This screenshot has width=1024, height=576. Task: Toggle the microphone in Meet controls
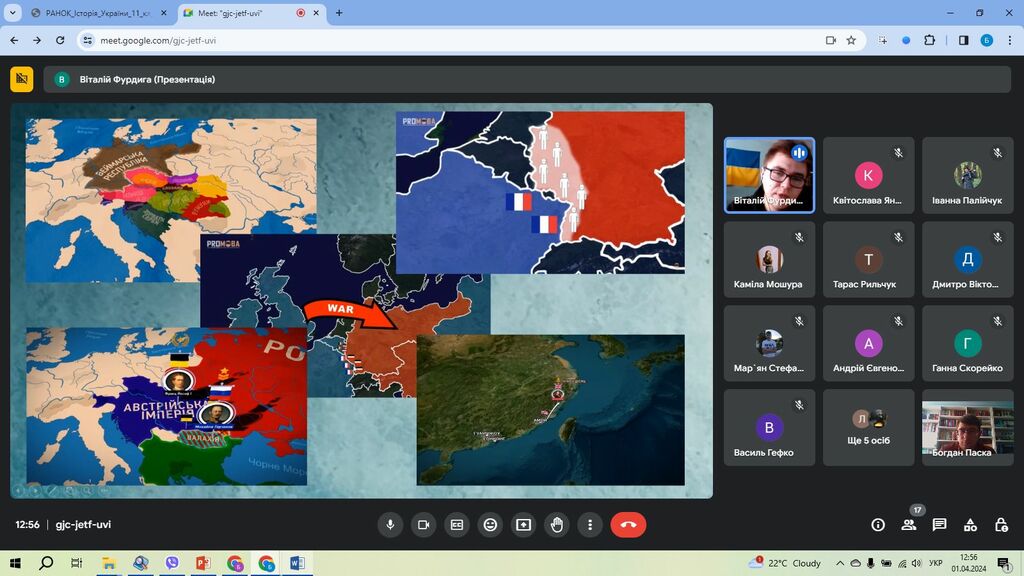click(x=390, y=525)
